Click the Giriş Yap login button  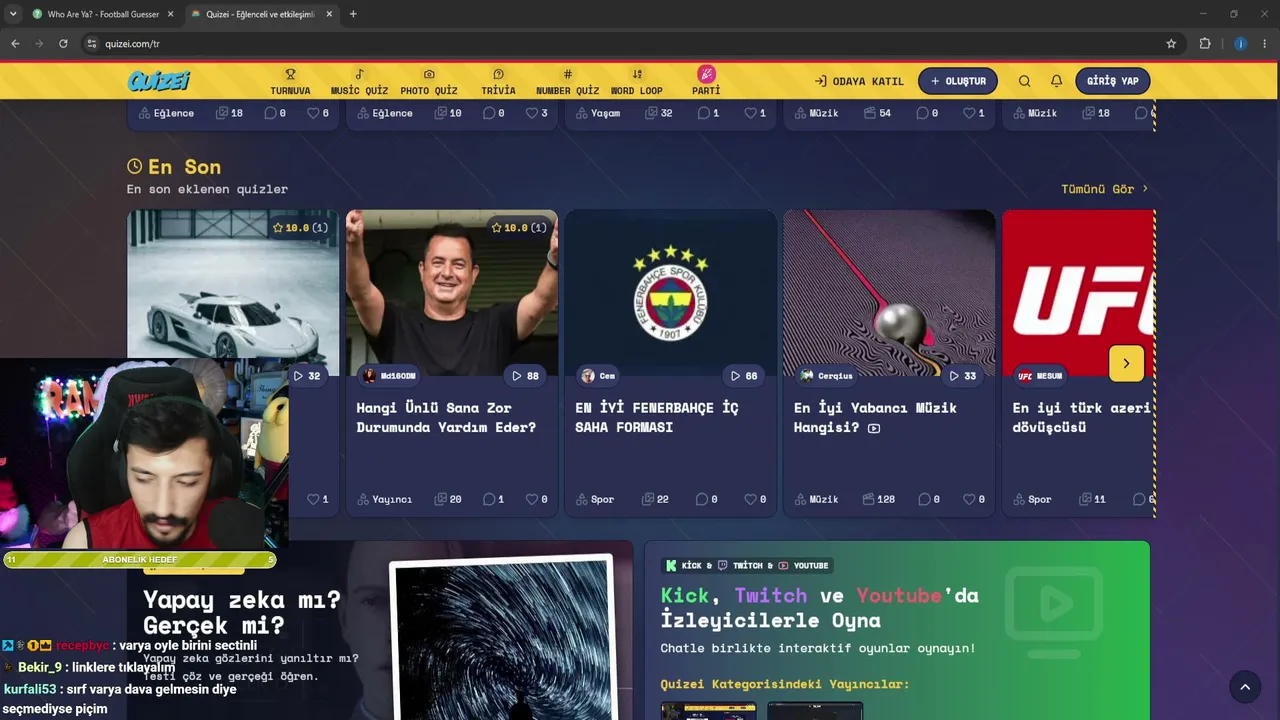point(1113,81)
